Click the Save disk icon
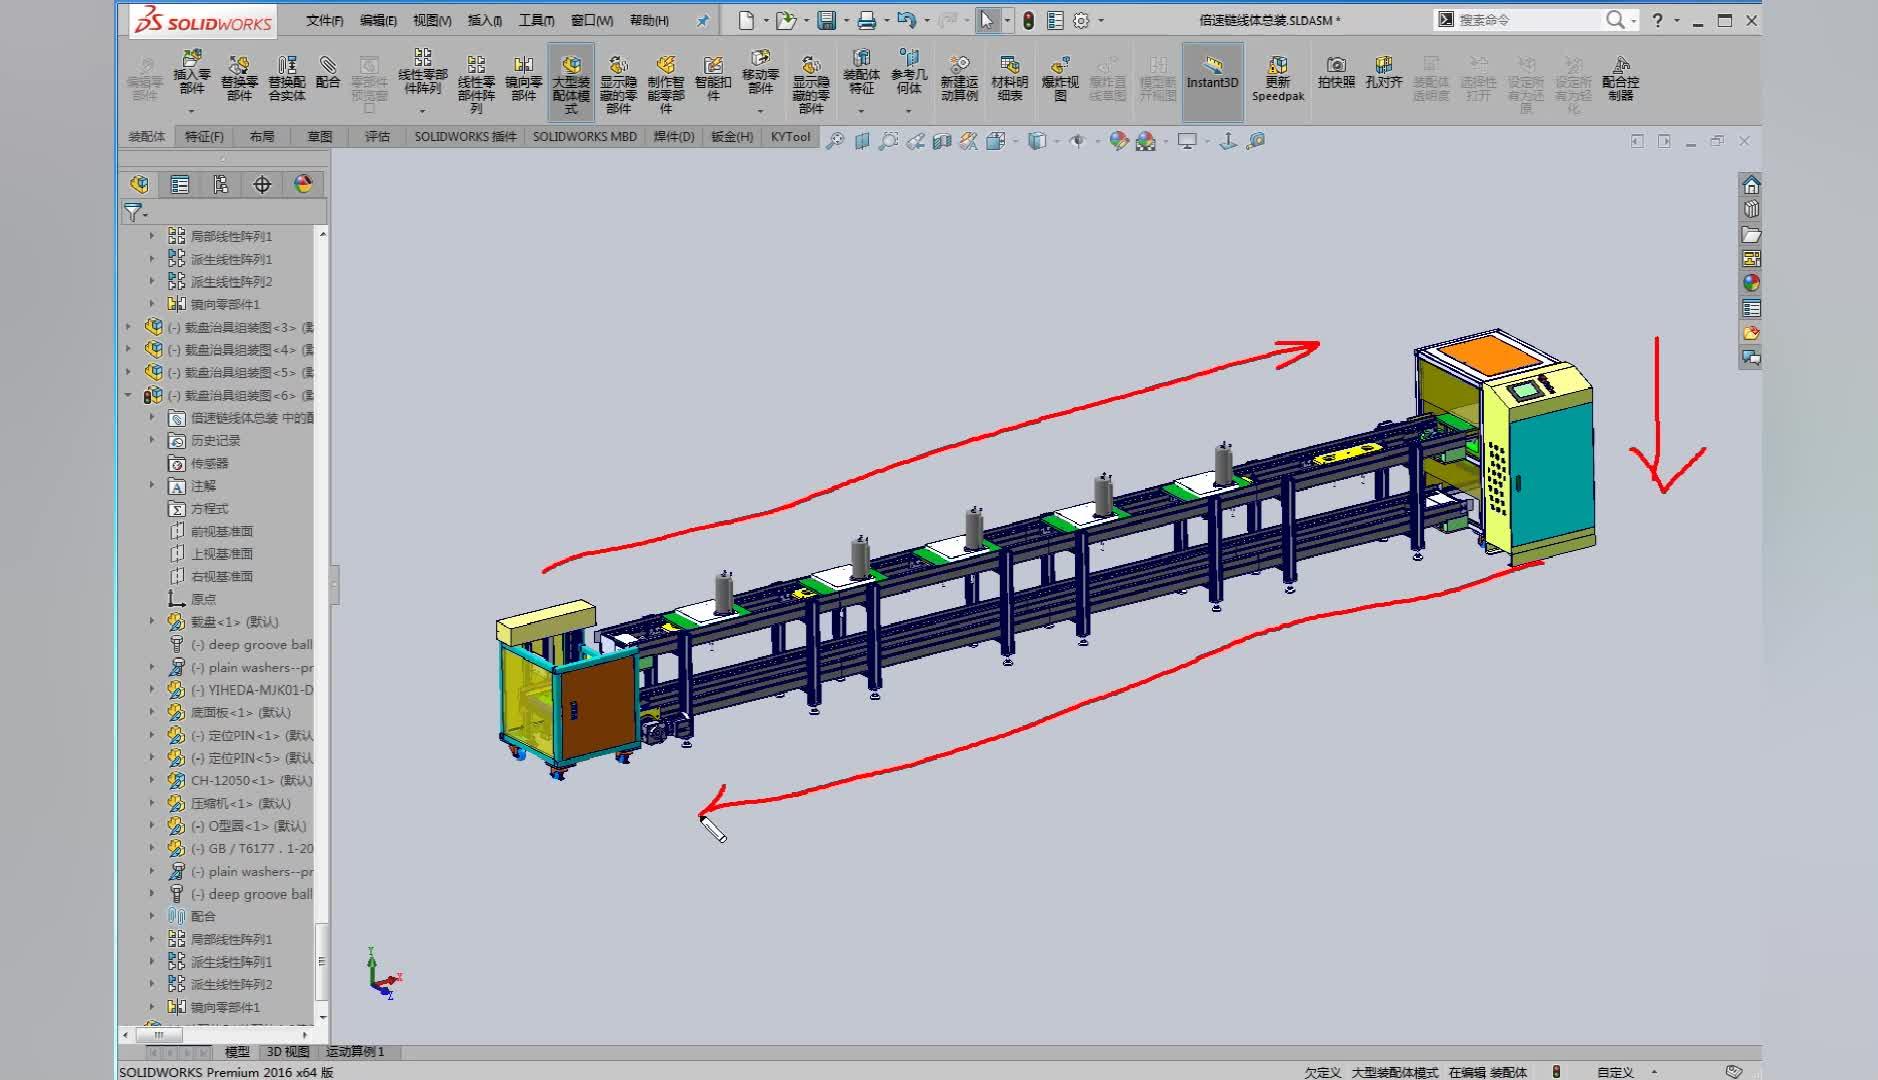 (826, 20)
